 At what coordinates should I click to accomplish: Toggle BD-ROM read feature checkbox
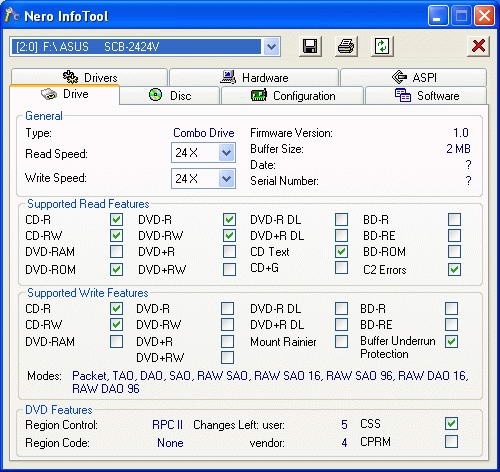click(x=455, y=252)
